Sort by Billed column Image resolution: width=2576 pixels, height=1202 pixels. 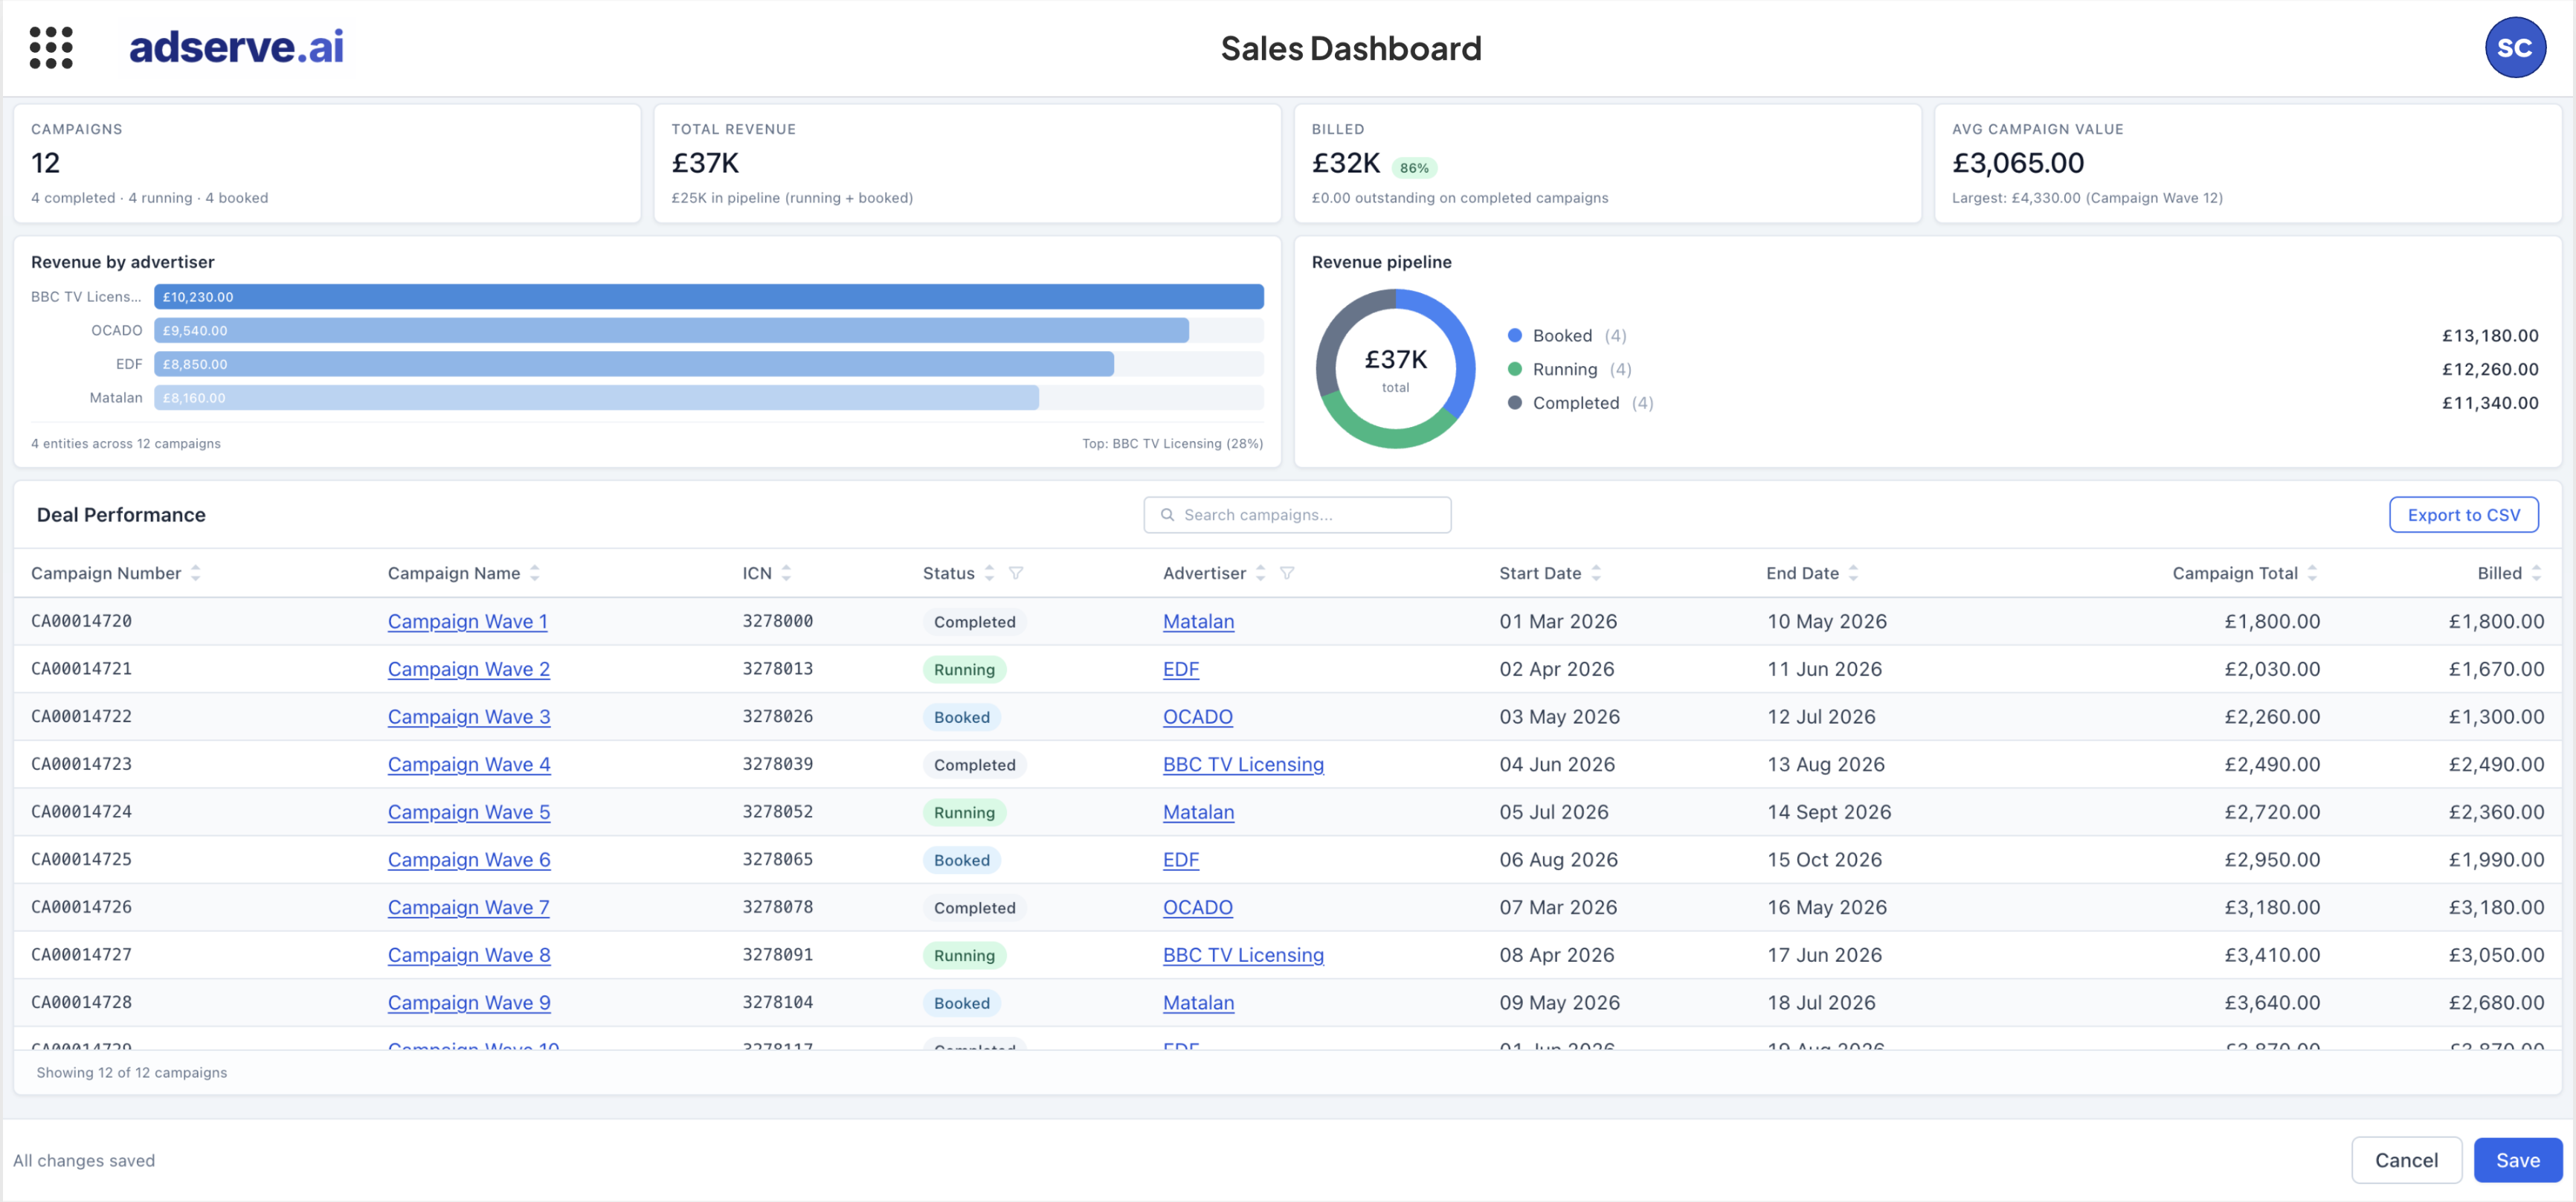2536,573
